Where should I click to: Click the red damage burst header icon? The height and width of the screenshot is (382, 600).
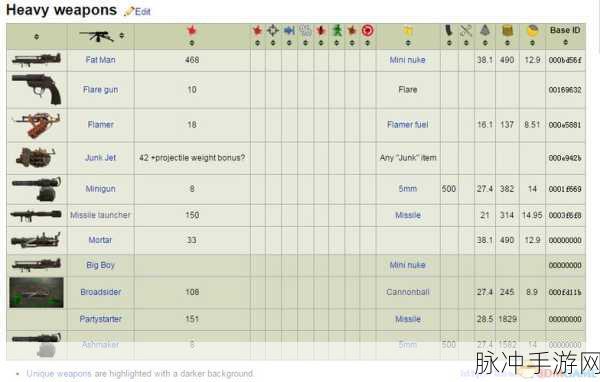point(192,31)
